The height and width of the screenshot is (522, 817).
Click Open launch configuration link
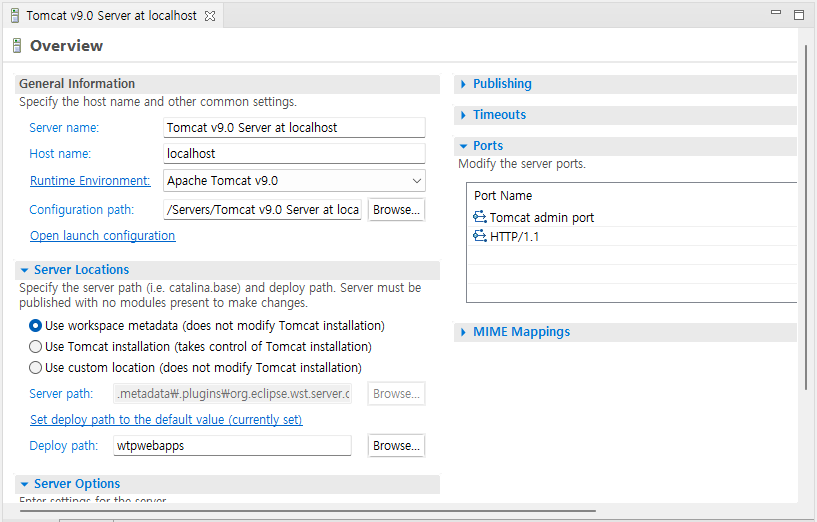[103, 235]
